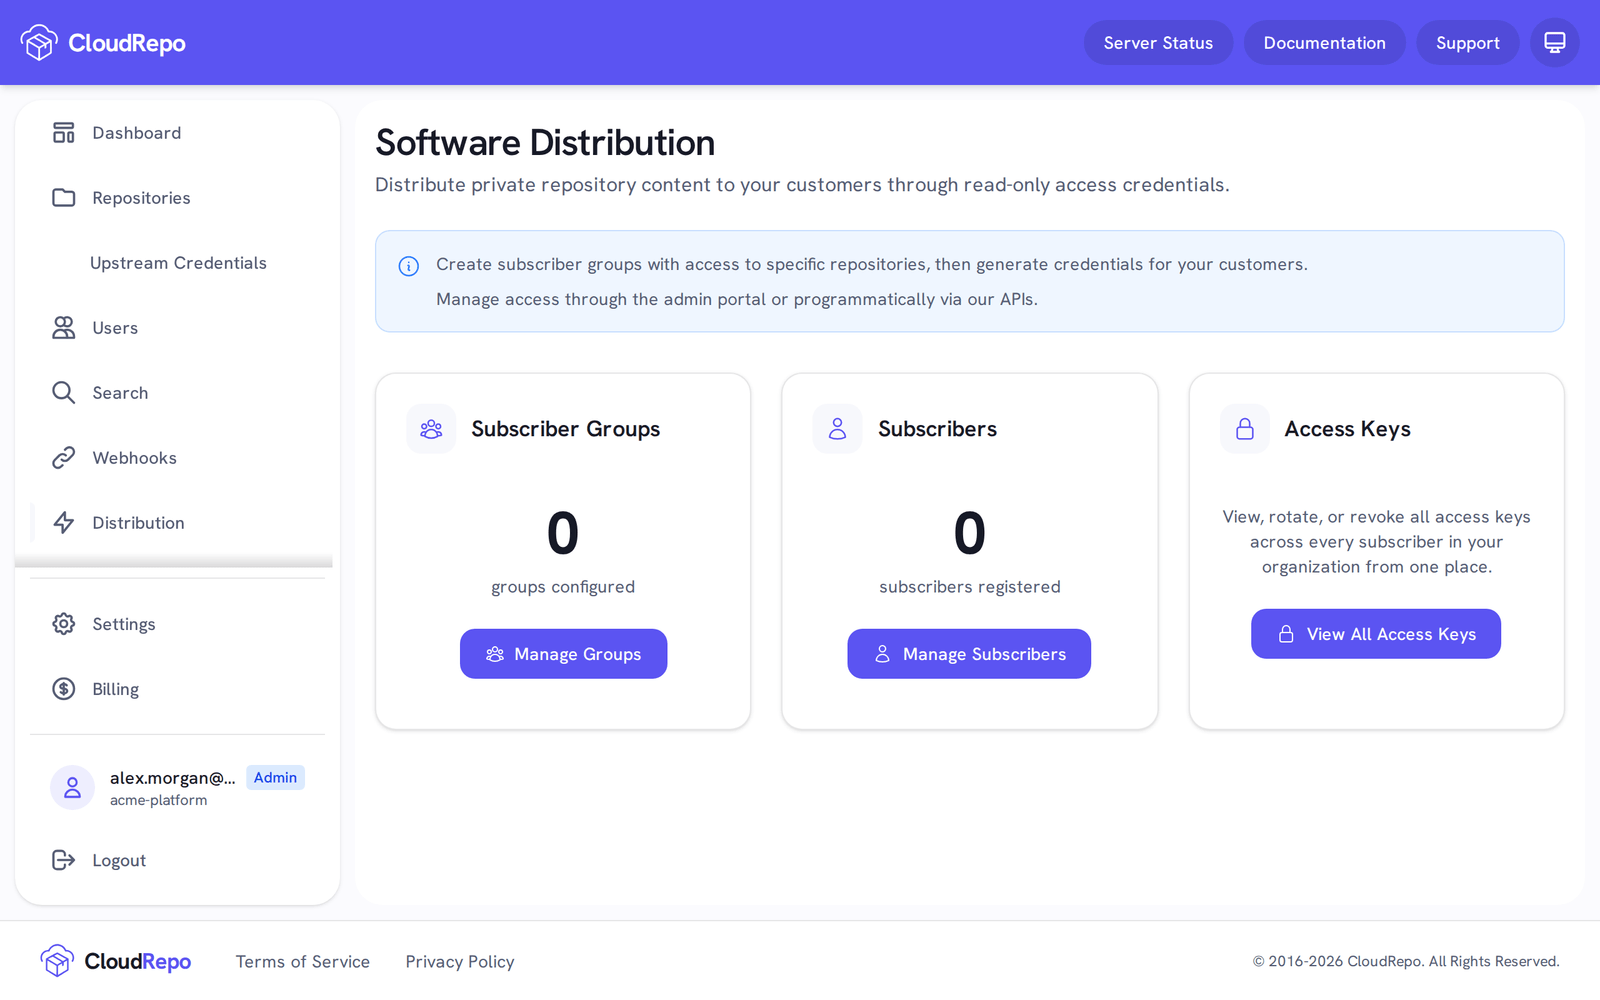Open the Dashboard menu item
1600x1000 pixels.
[177, 133]
